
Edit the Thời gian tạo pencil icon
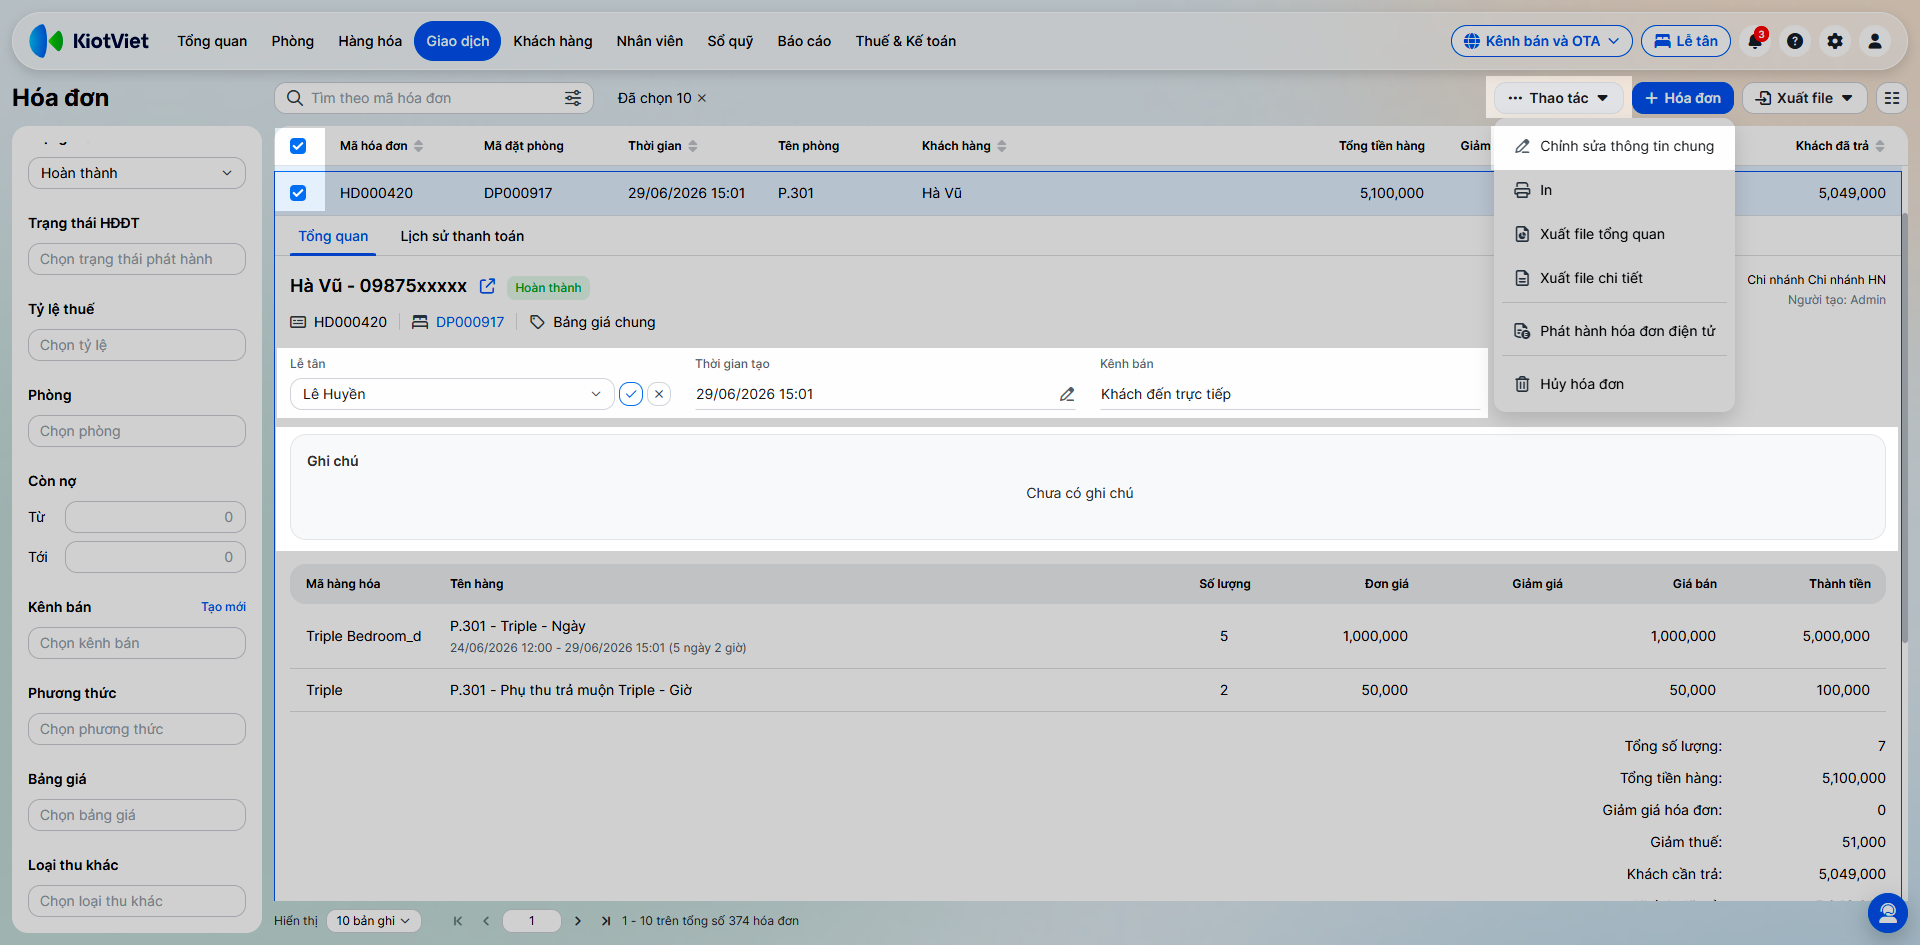pos(1067,394)
